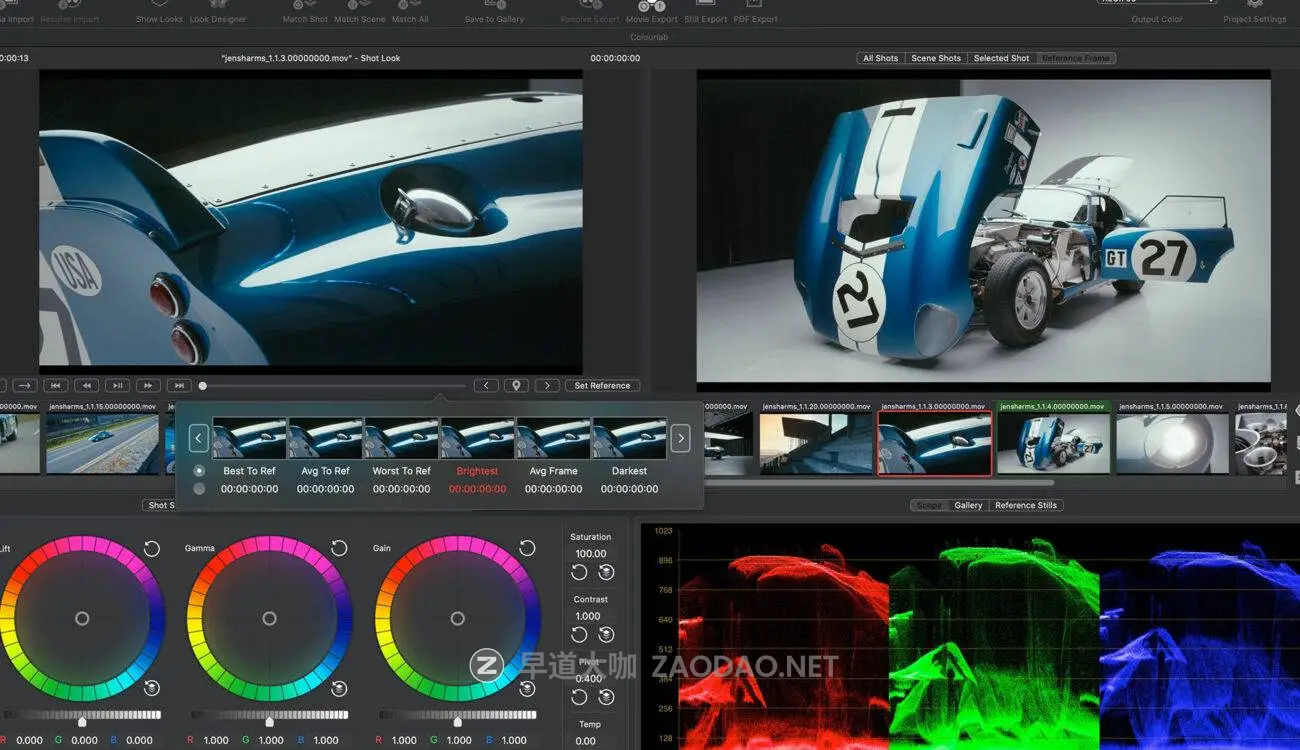Select the lower radio button in frame popup
The width and height of the screenshot is (1300, 750).
(x=199, y=489)
